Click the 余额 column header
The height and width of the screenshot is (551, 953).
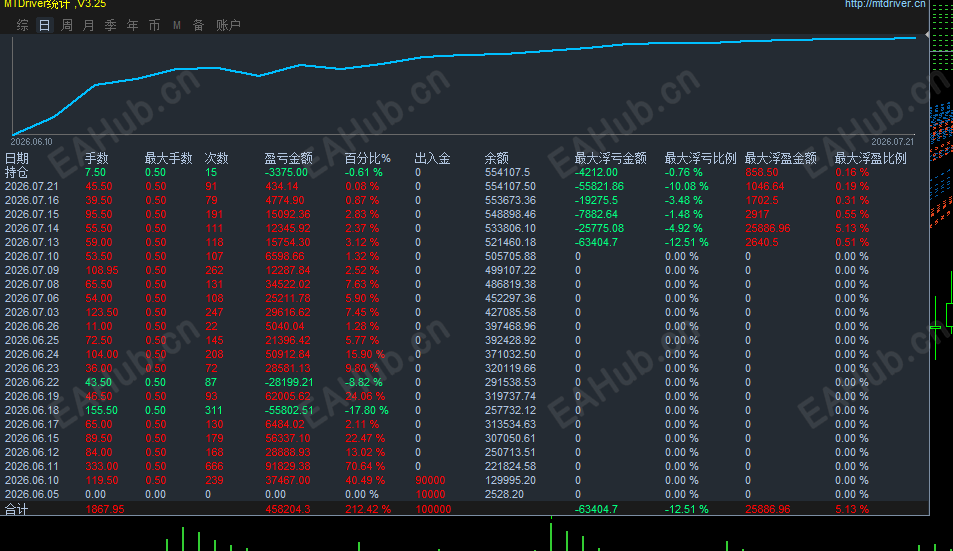point(497,159)
